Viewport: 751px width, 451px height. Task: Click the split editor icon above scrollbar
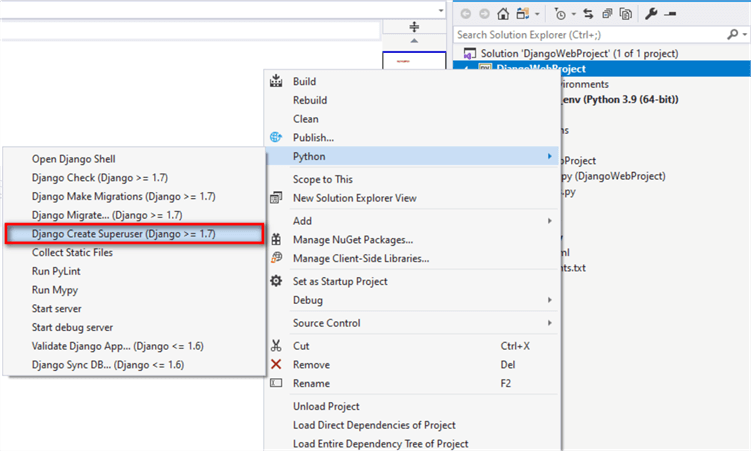tap(414, 27)
